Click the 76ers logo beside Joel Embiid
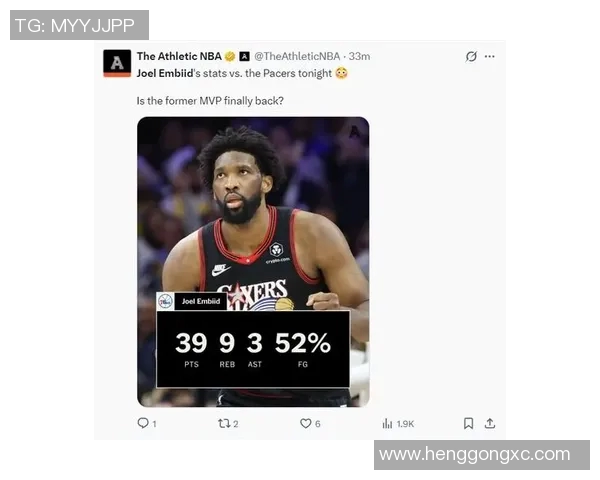The width and height of the screenshot is (600, 480). coord(165,301)
